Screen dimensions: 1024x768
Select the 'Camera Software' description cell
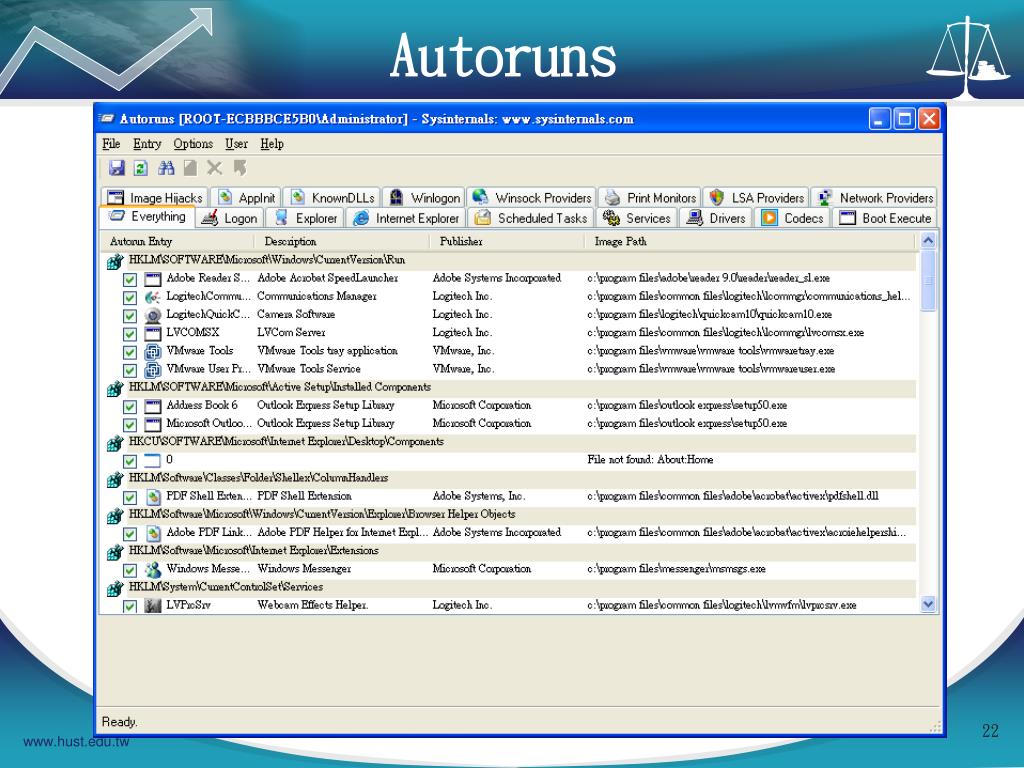pyautogui.click(x=296, y=315)
